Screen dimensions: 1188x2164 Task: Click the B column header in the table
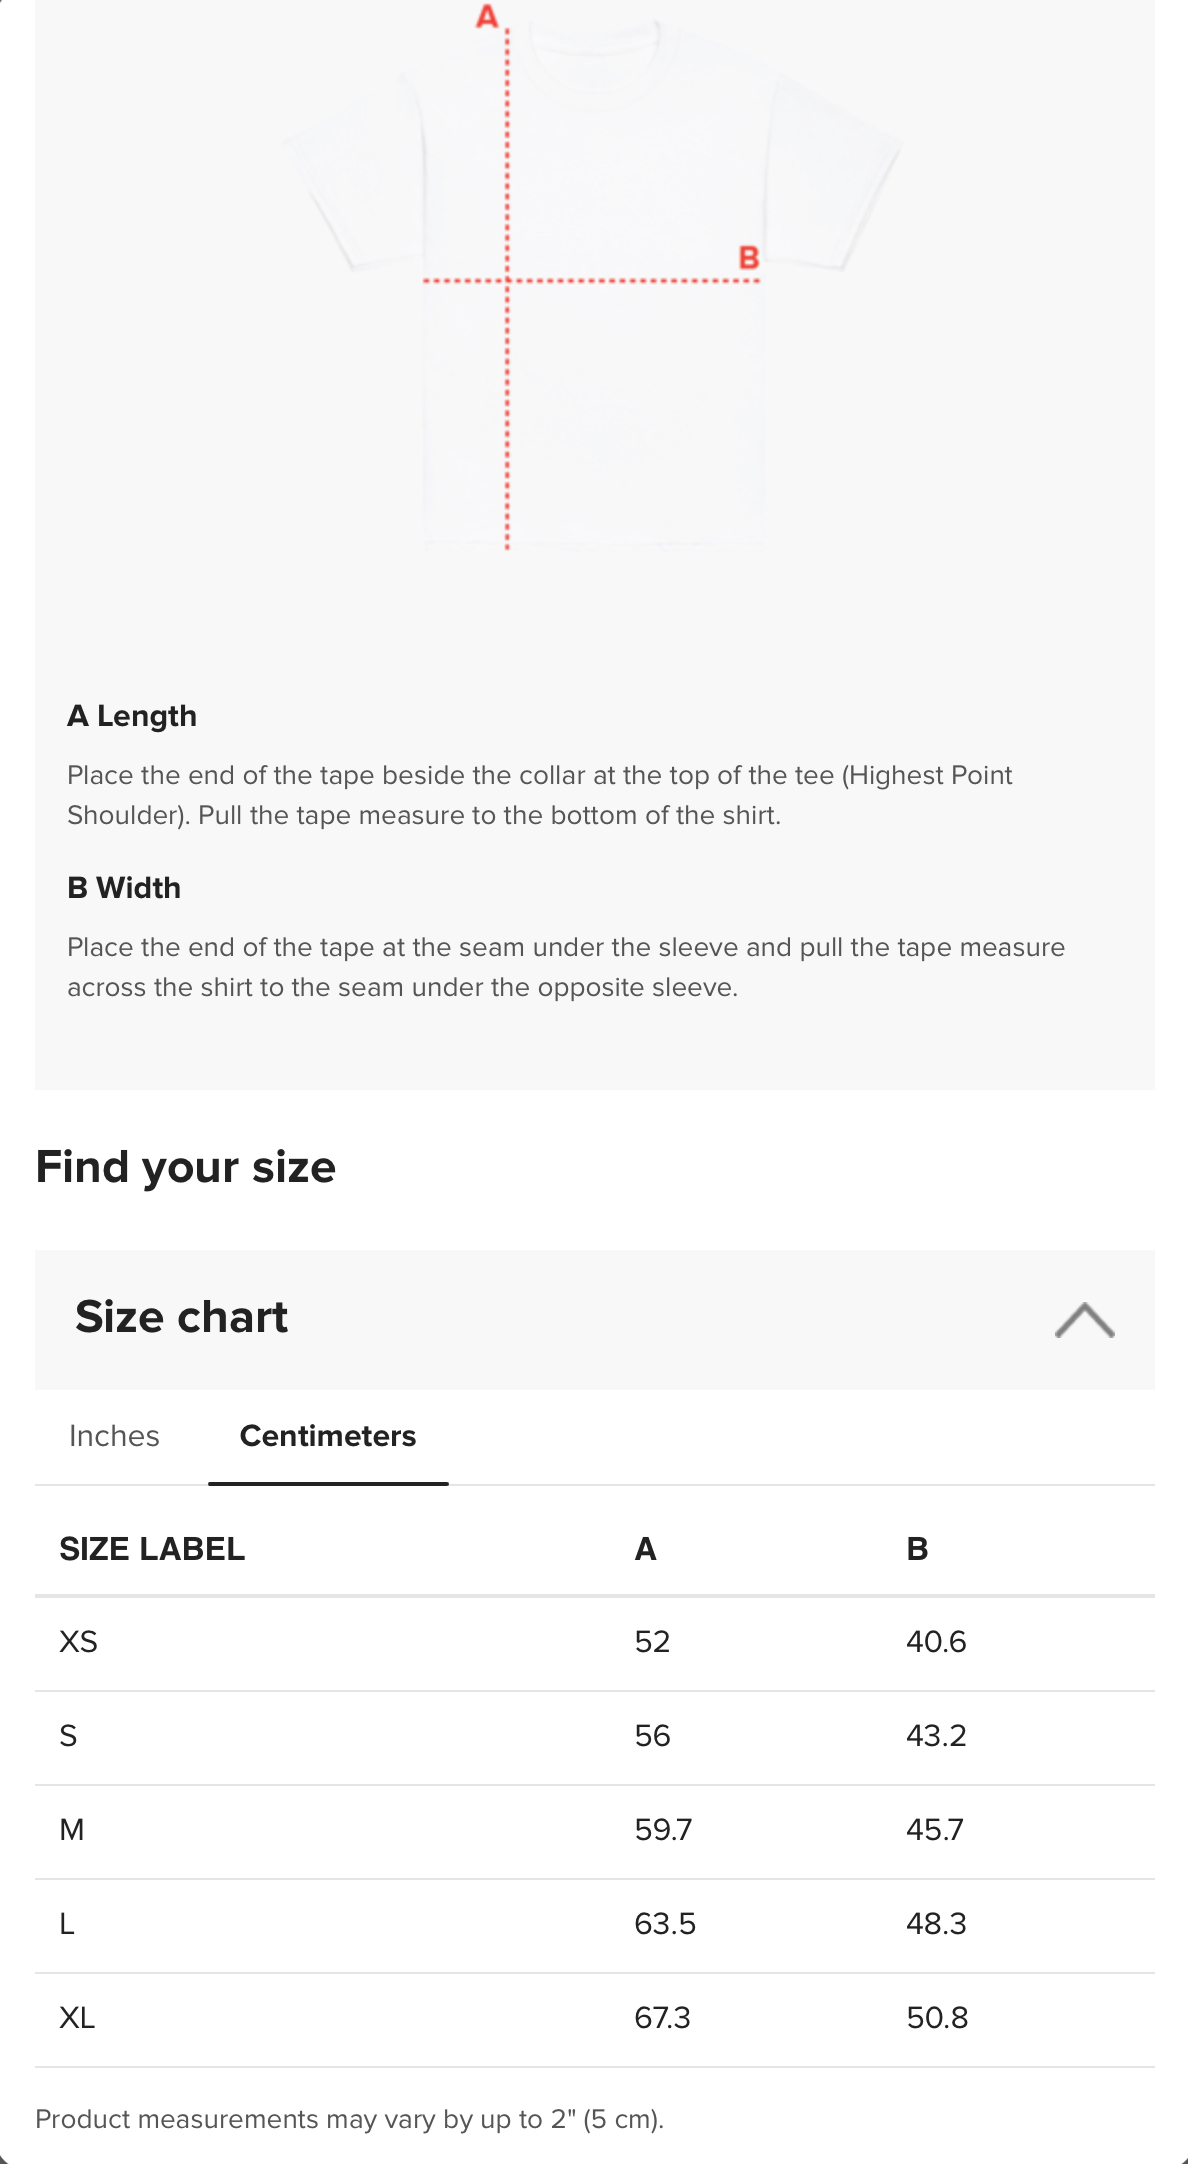pyautogui.click(x=917, y=1549)
